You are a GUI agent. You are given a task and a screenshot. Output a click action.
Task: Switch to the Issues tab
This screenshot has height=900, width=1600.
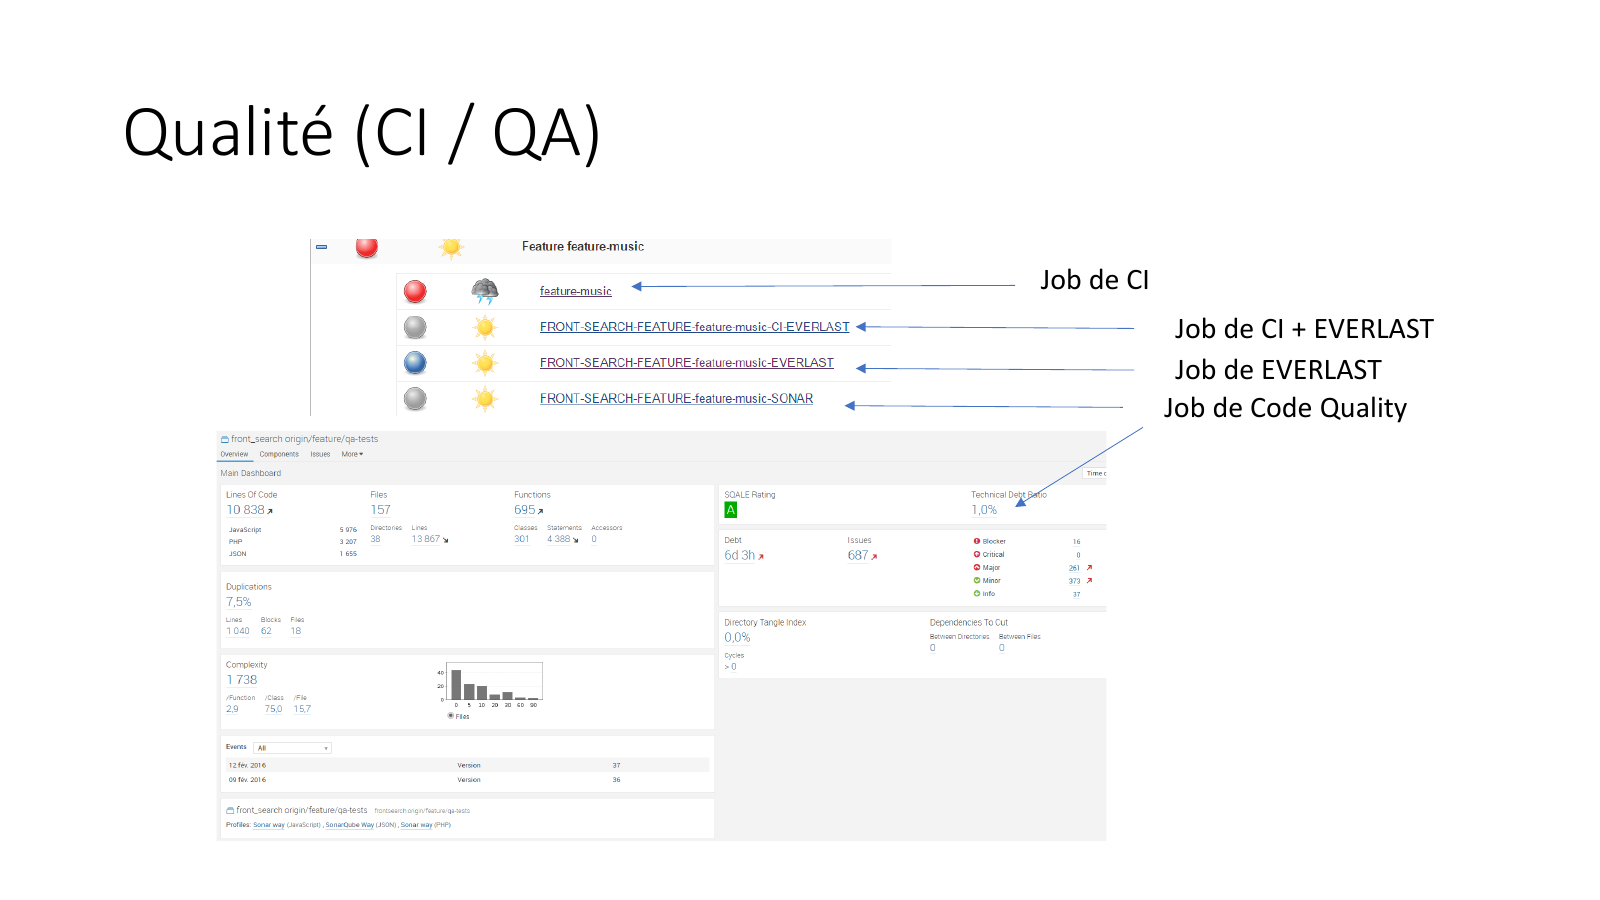(x=320, y=454)
